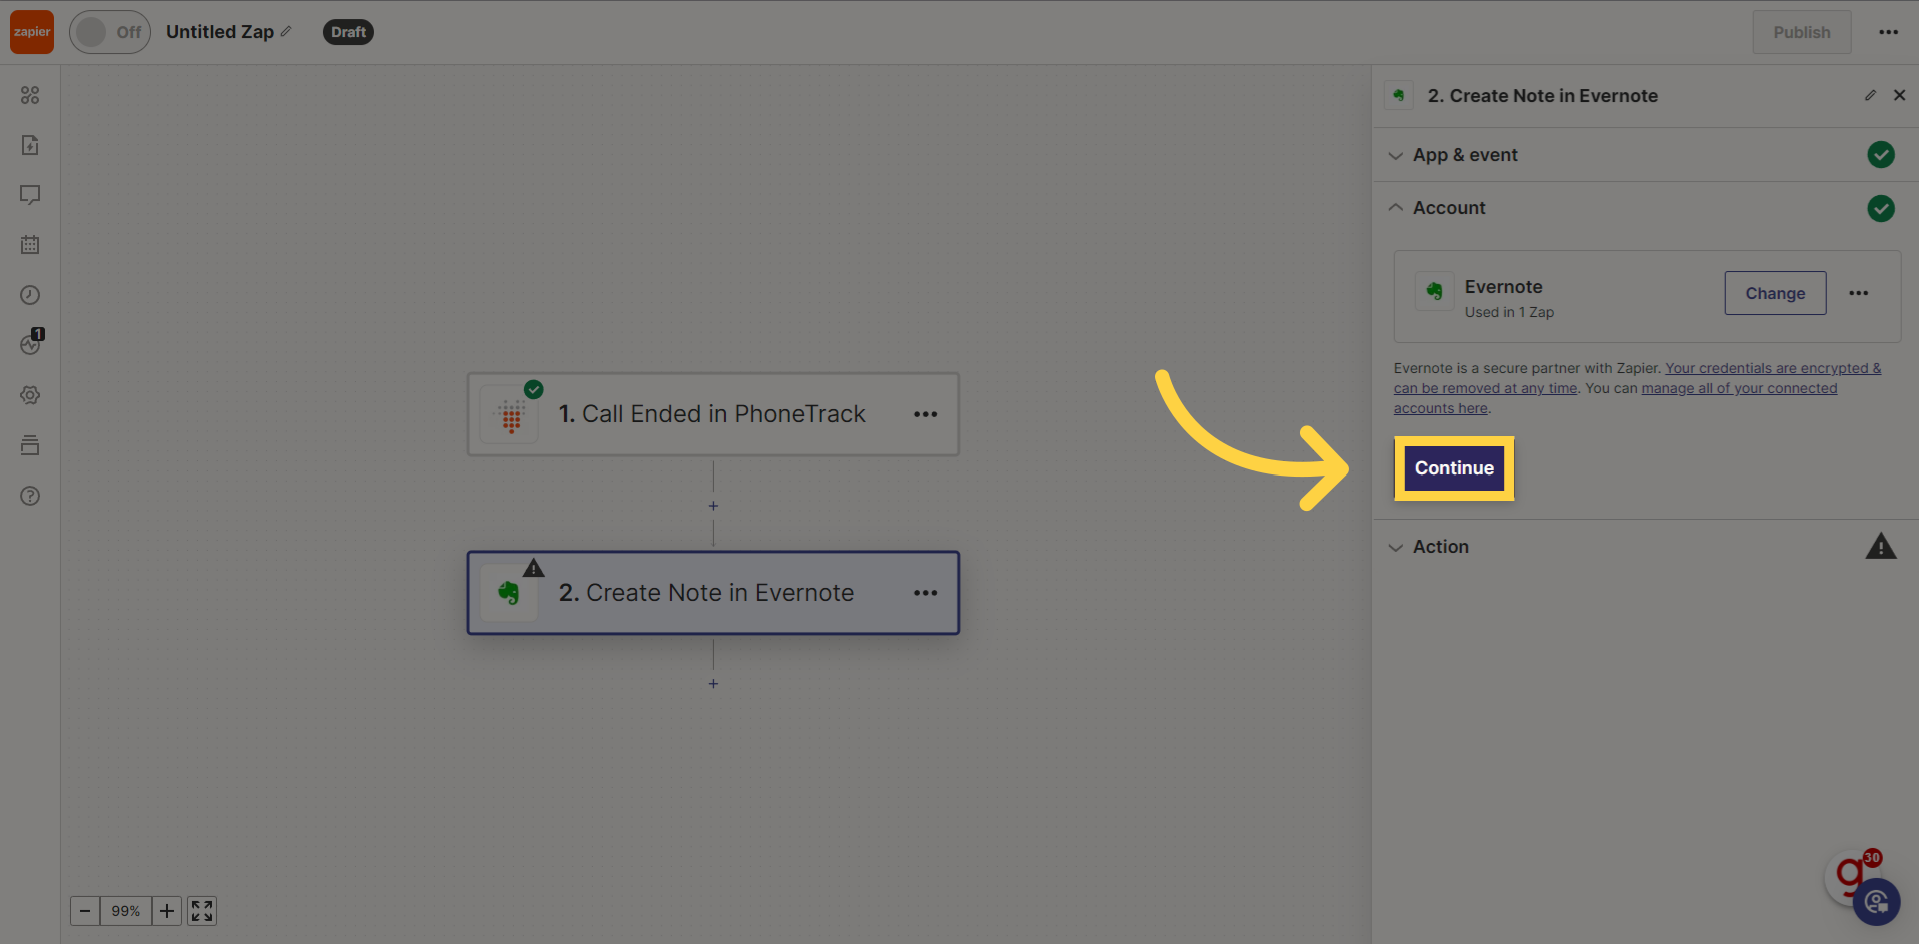This screenshot has height=944, width=1919.
Task: Add a step after Create Note in Evernote
Action: (x=713, y=684)
